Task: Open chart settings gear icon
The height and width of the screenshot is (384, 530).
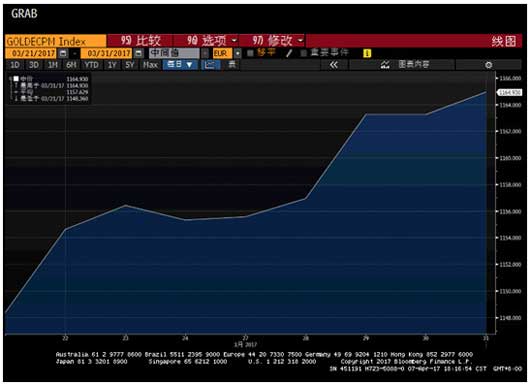Action: click(x=488, y=65)
